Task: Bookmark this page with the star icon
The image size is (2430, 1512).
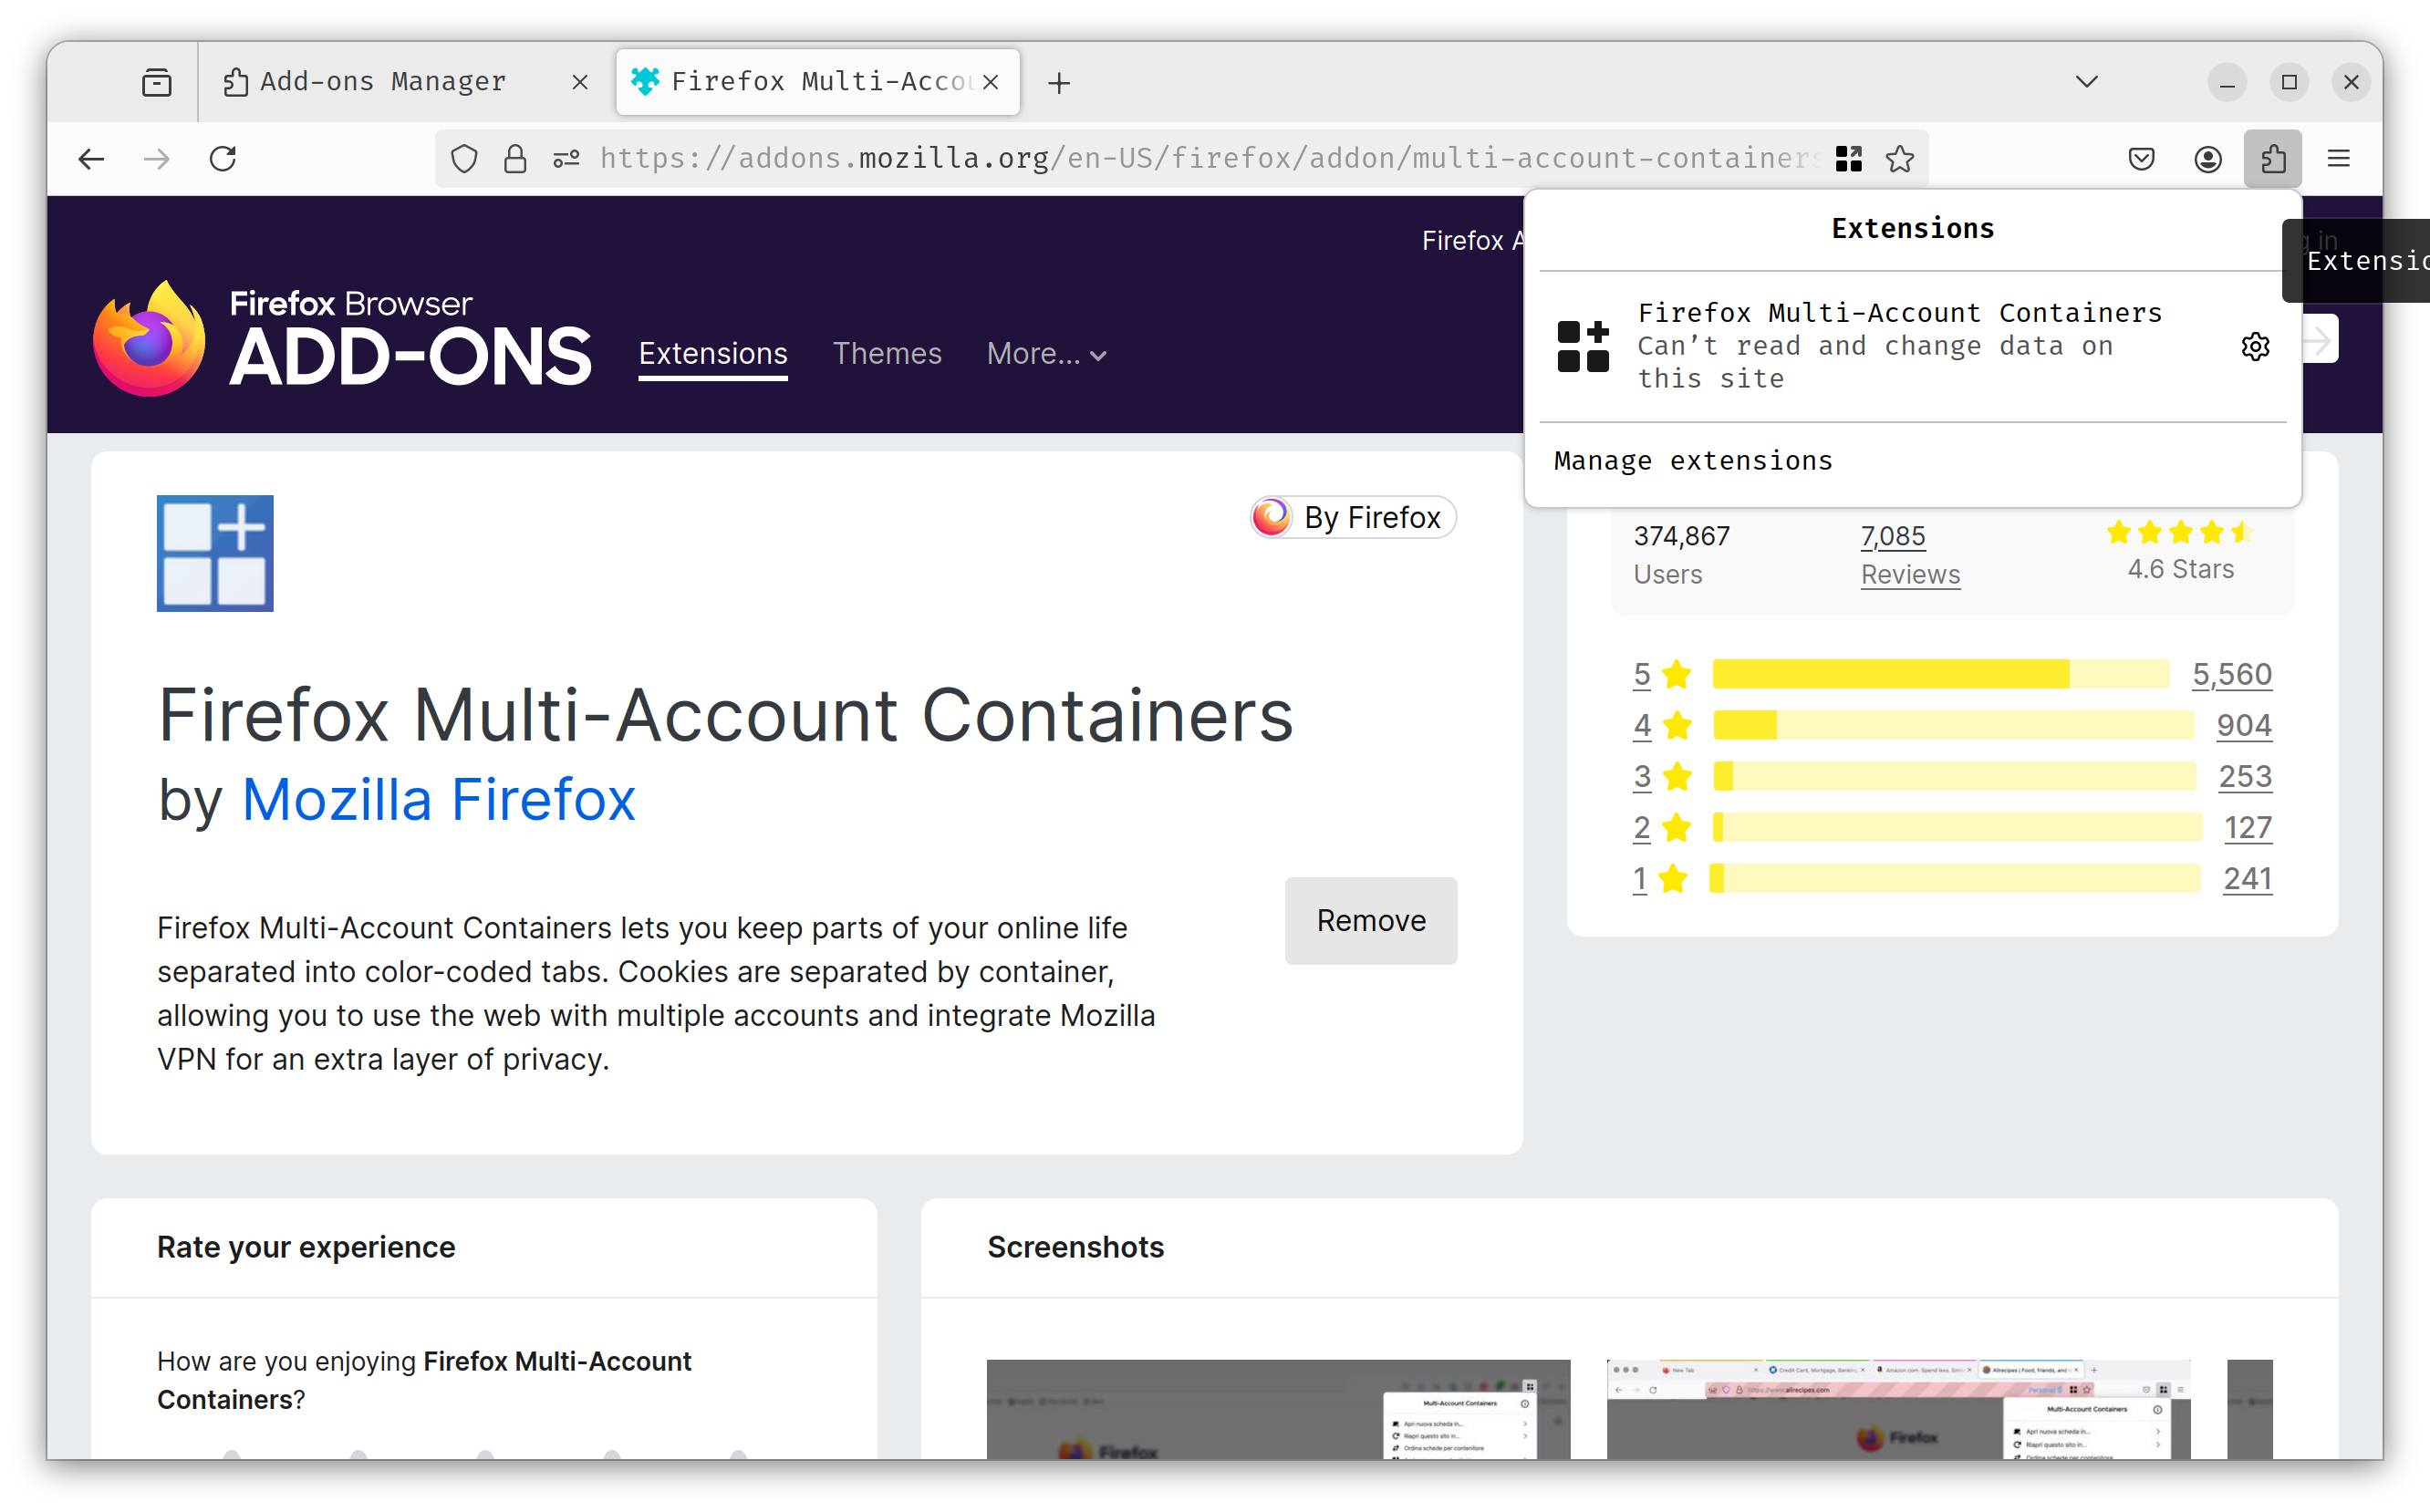Action: 1900,159
